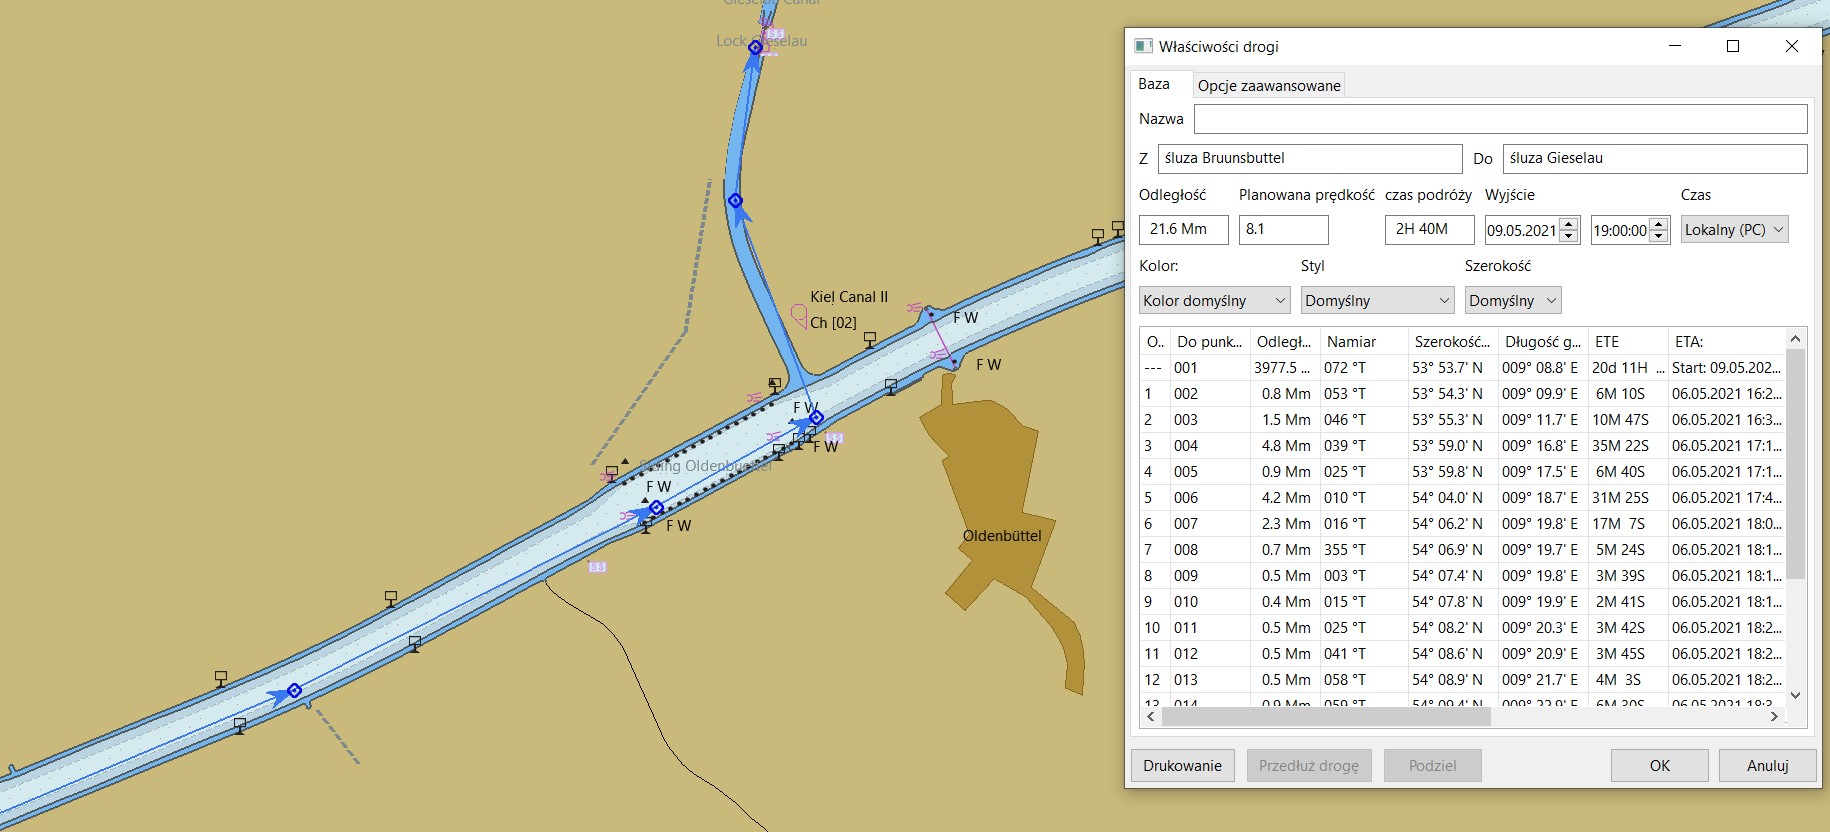Select the waypoint at Siding Oldenbüttel
1830x832 pixels.
(657, 508)
